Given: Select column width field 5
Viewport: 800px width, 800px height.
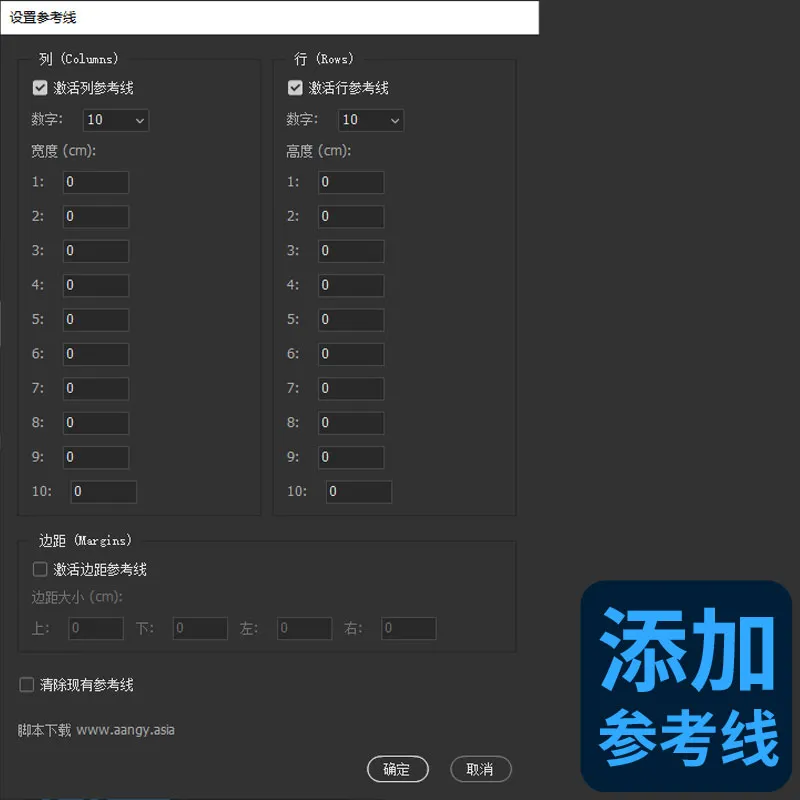Looking at the screenshot, I should point(95,319).
